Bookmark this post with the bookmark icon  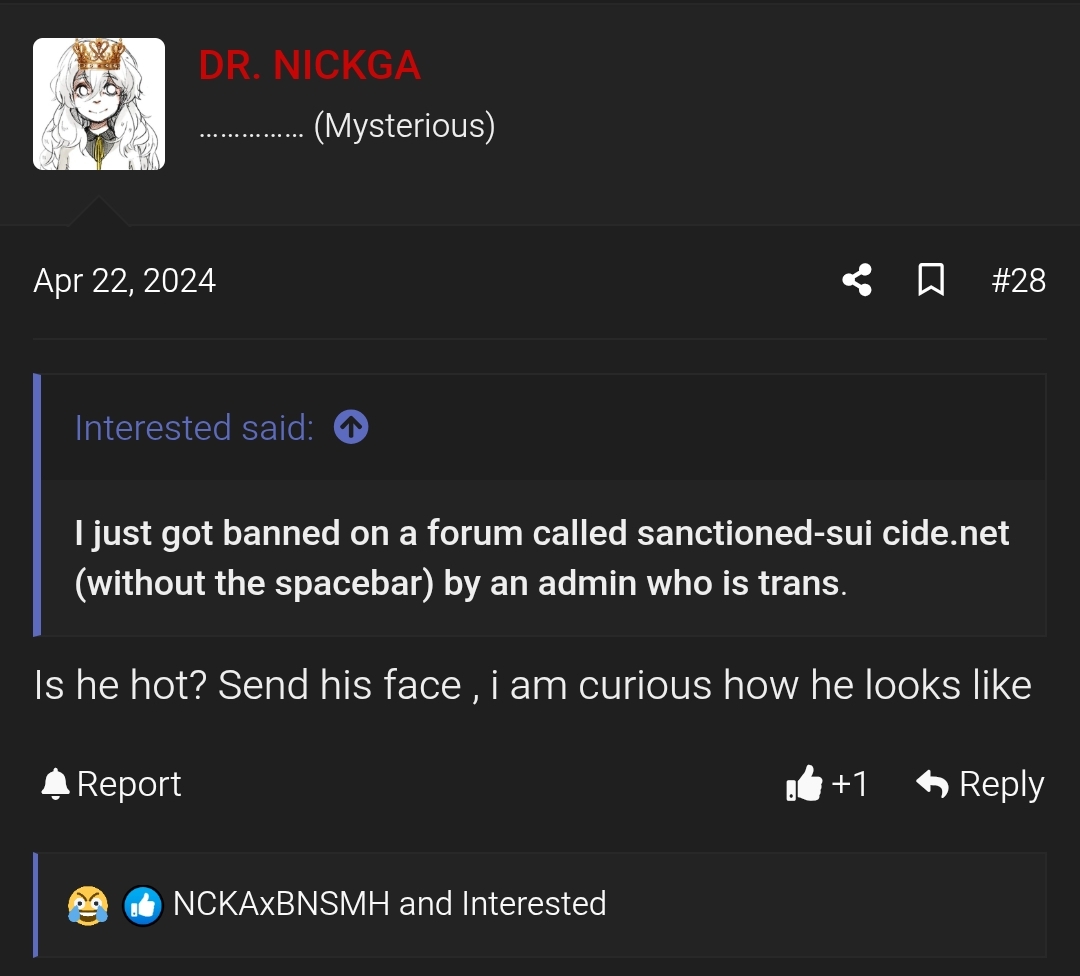click(x=931, y=280)
